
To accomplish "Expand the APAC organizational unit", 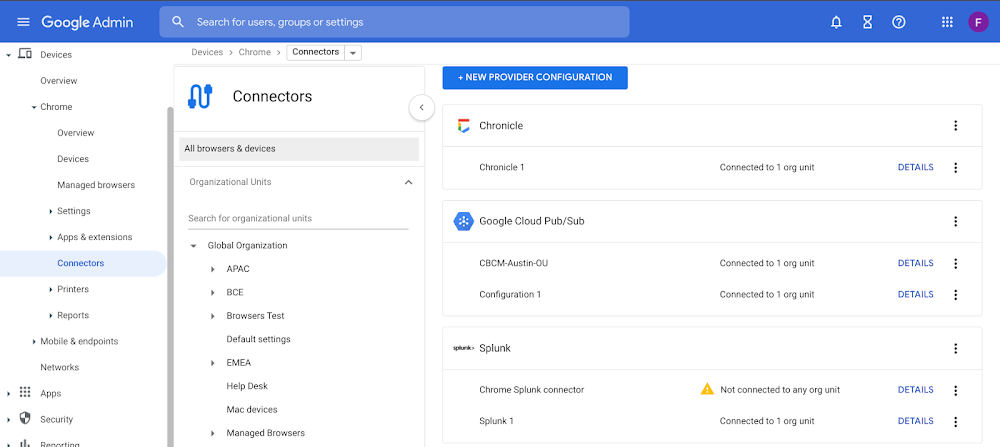I will [x=213, y=270].
